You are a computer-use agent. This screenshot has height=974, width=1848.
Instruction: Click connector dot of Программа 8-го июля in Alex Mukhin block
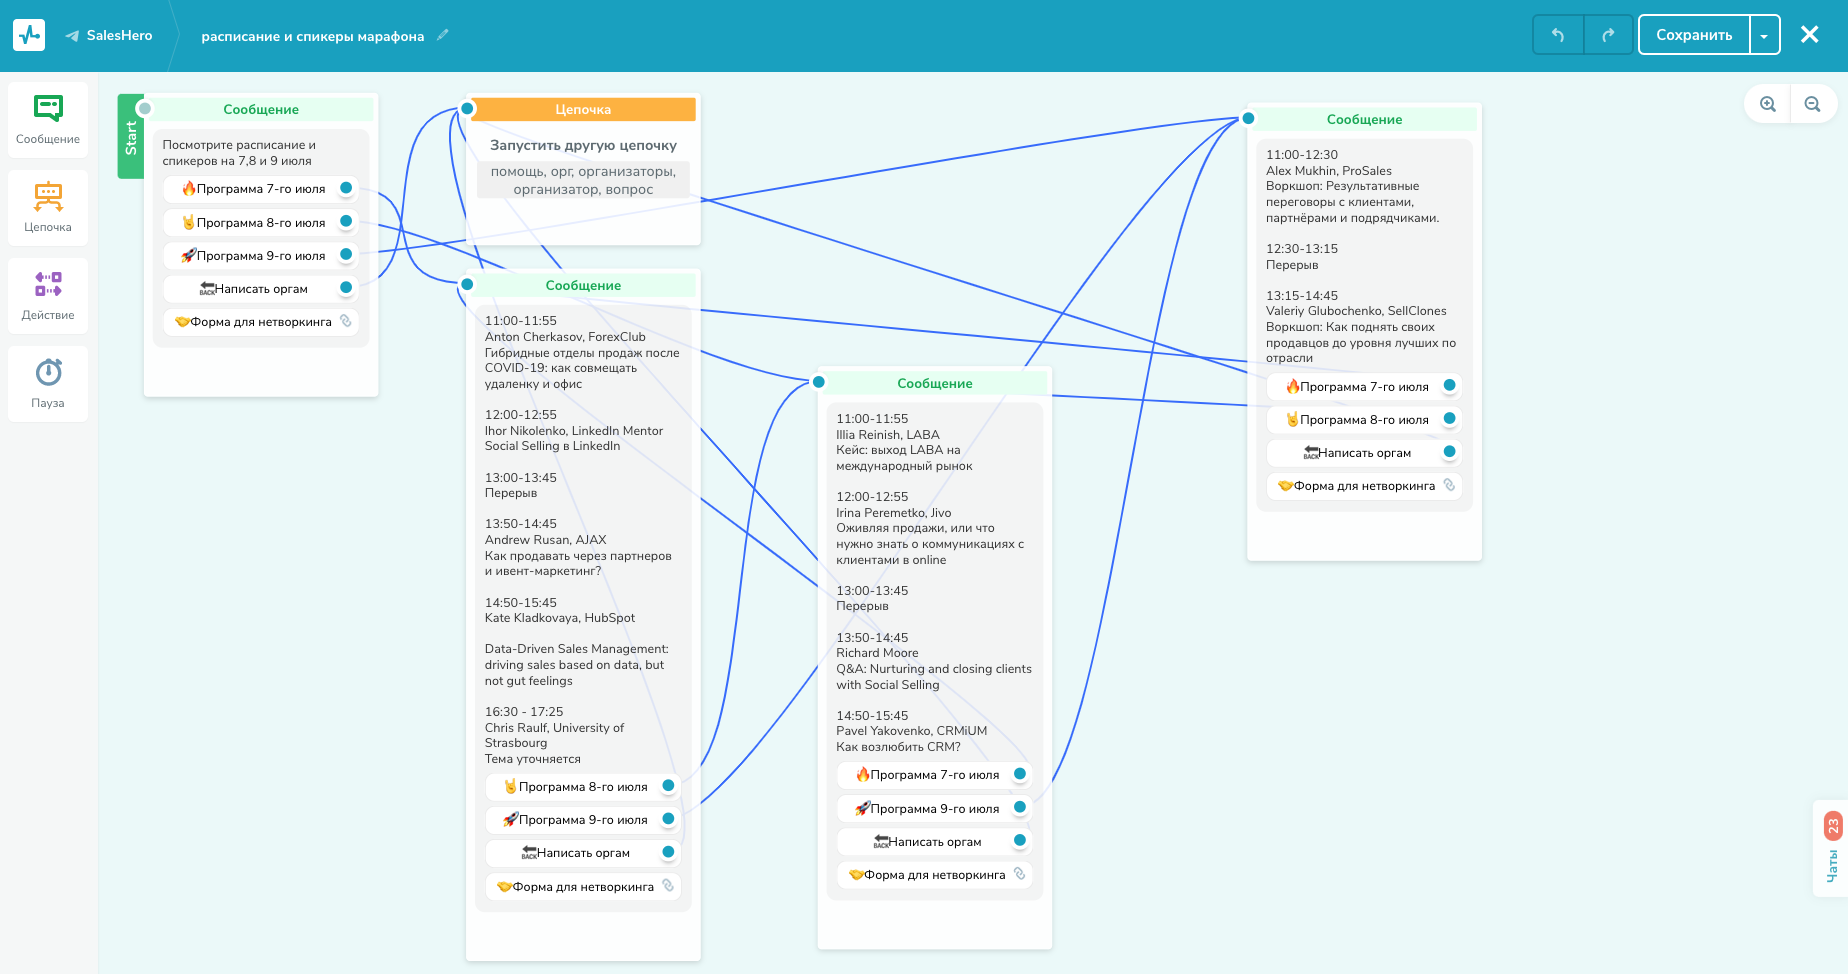(x=1449, y=418)
